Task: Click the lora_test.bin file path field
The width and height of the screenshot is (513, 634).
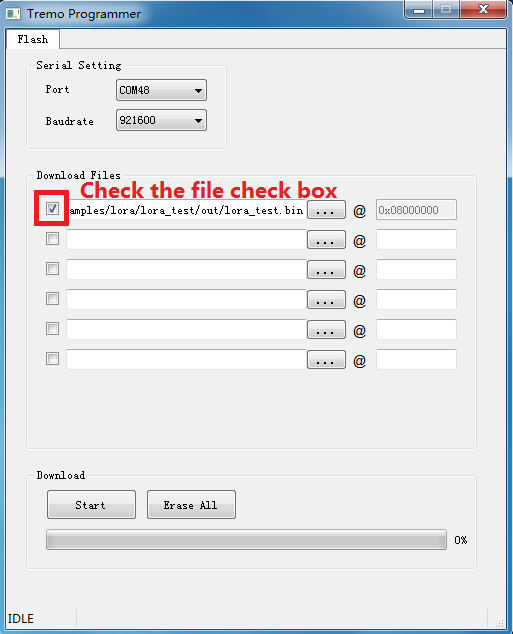Action: (186, 210)
